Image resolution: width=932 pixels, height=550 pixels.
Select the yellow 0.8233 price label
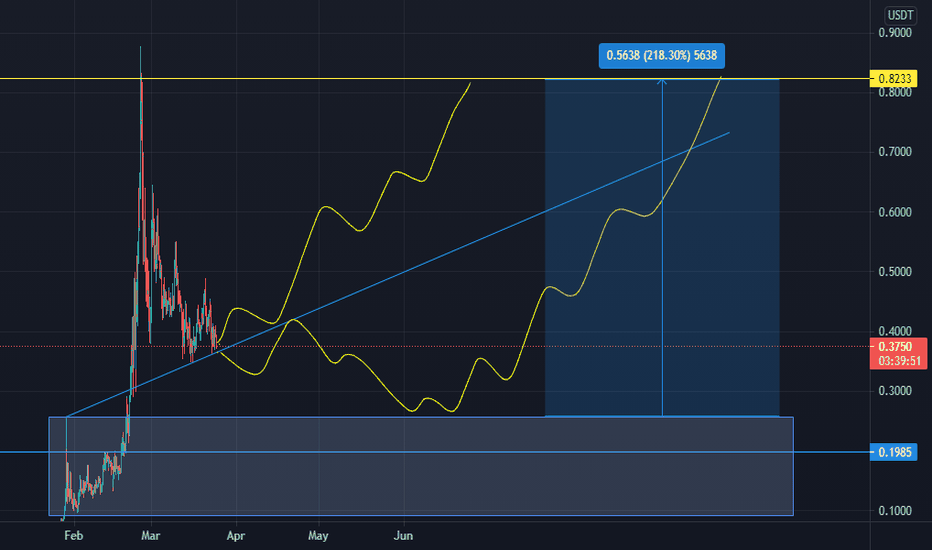[895, 78]
